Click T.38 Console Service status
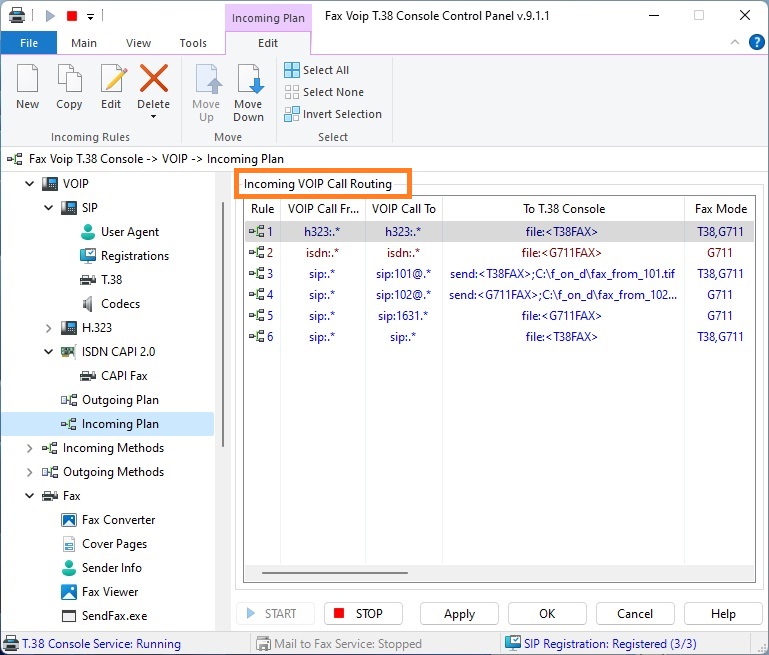Viewport: 769px width, 655px height. pos(93,644)
